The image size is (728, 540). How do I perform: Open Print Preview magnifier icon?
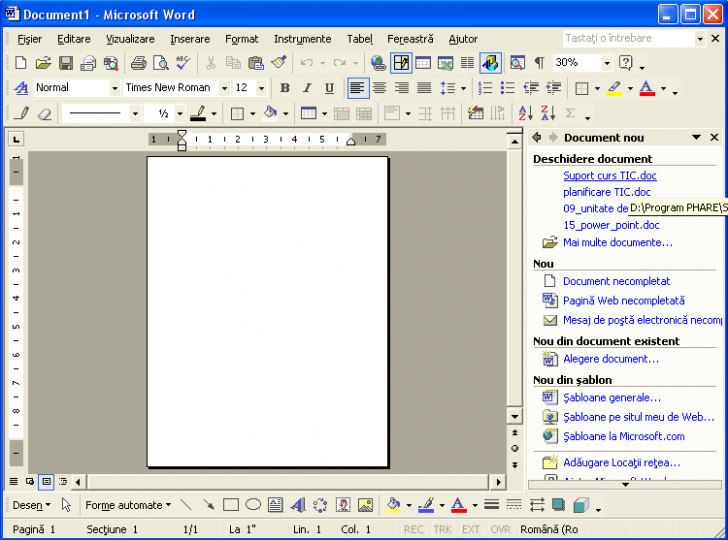point(161,63)
